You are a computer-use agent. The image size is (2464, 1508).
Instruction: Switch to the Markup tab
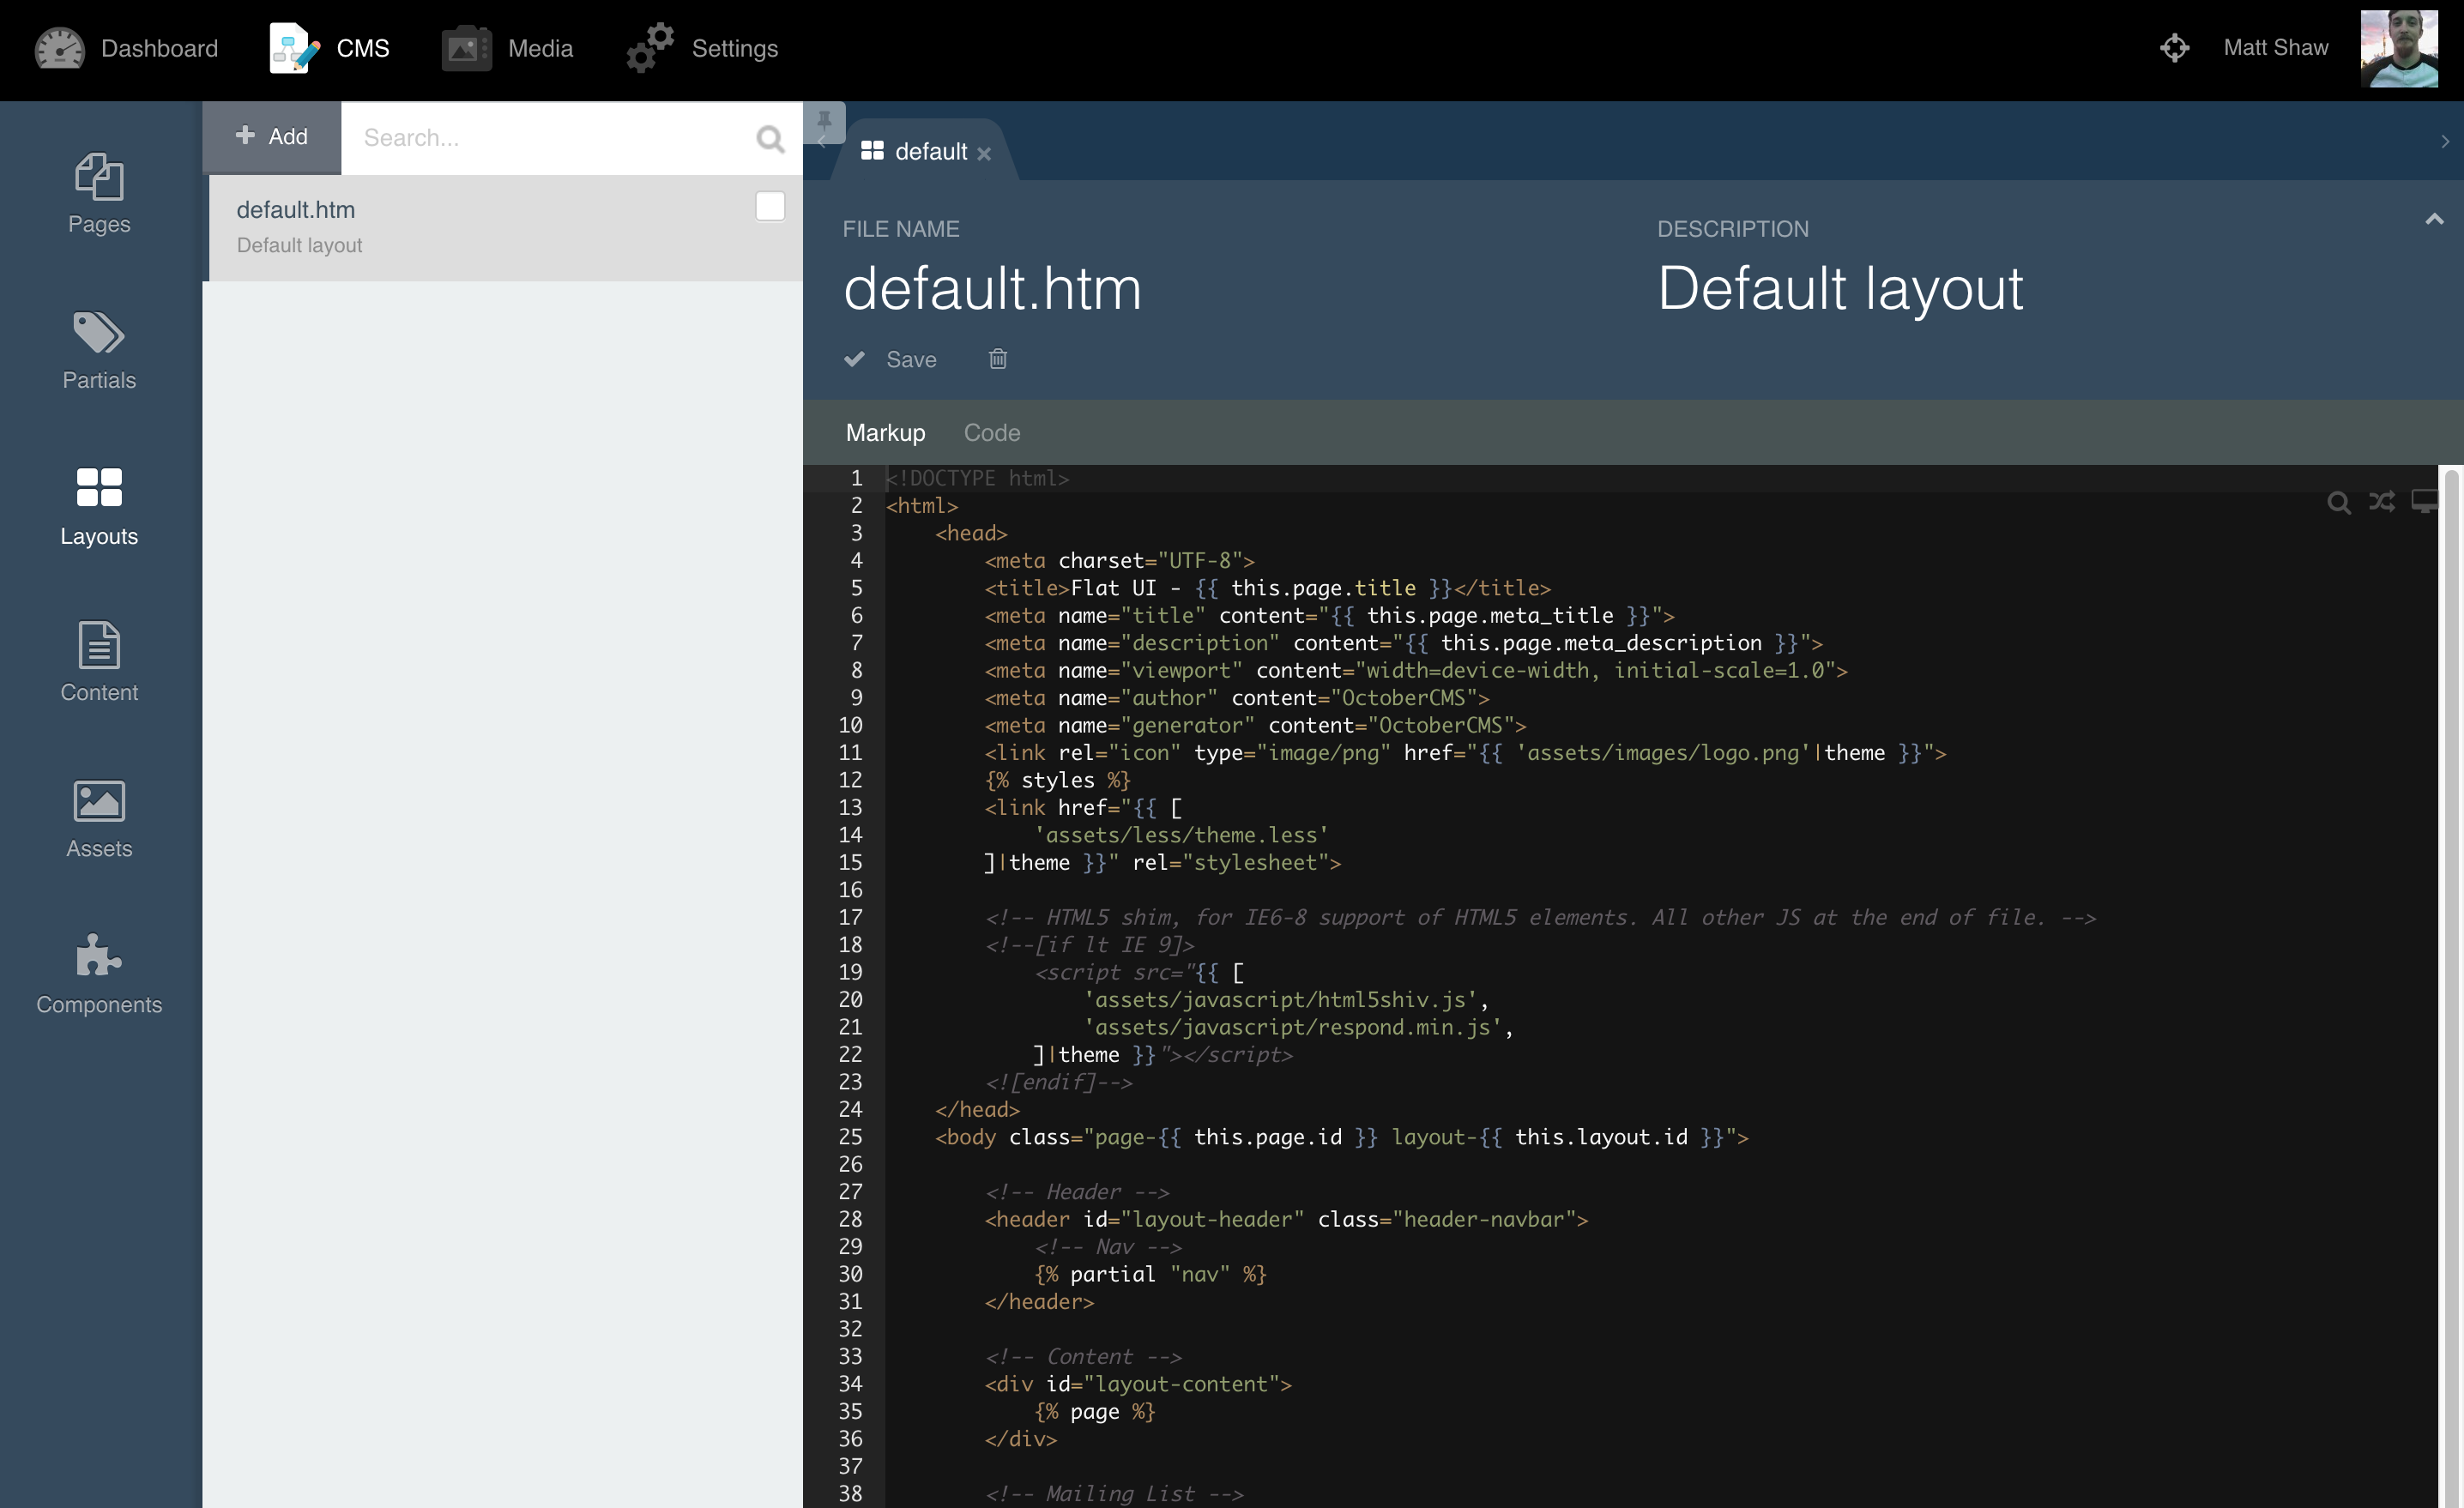[885, 432]
